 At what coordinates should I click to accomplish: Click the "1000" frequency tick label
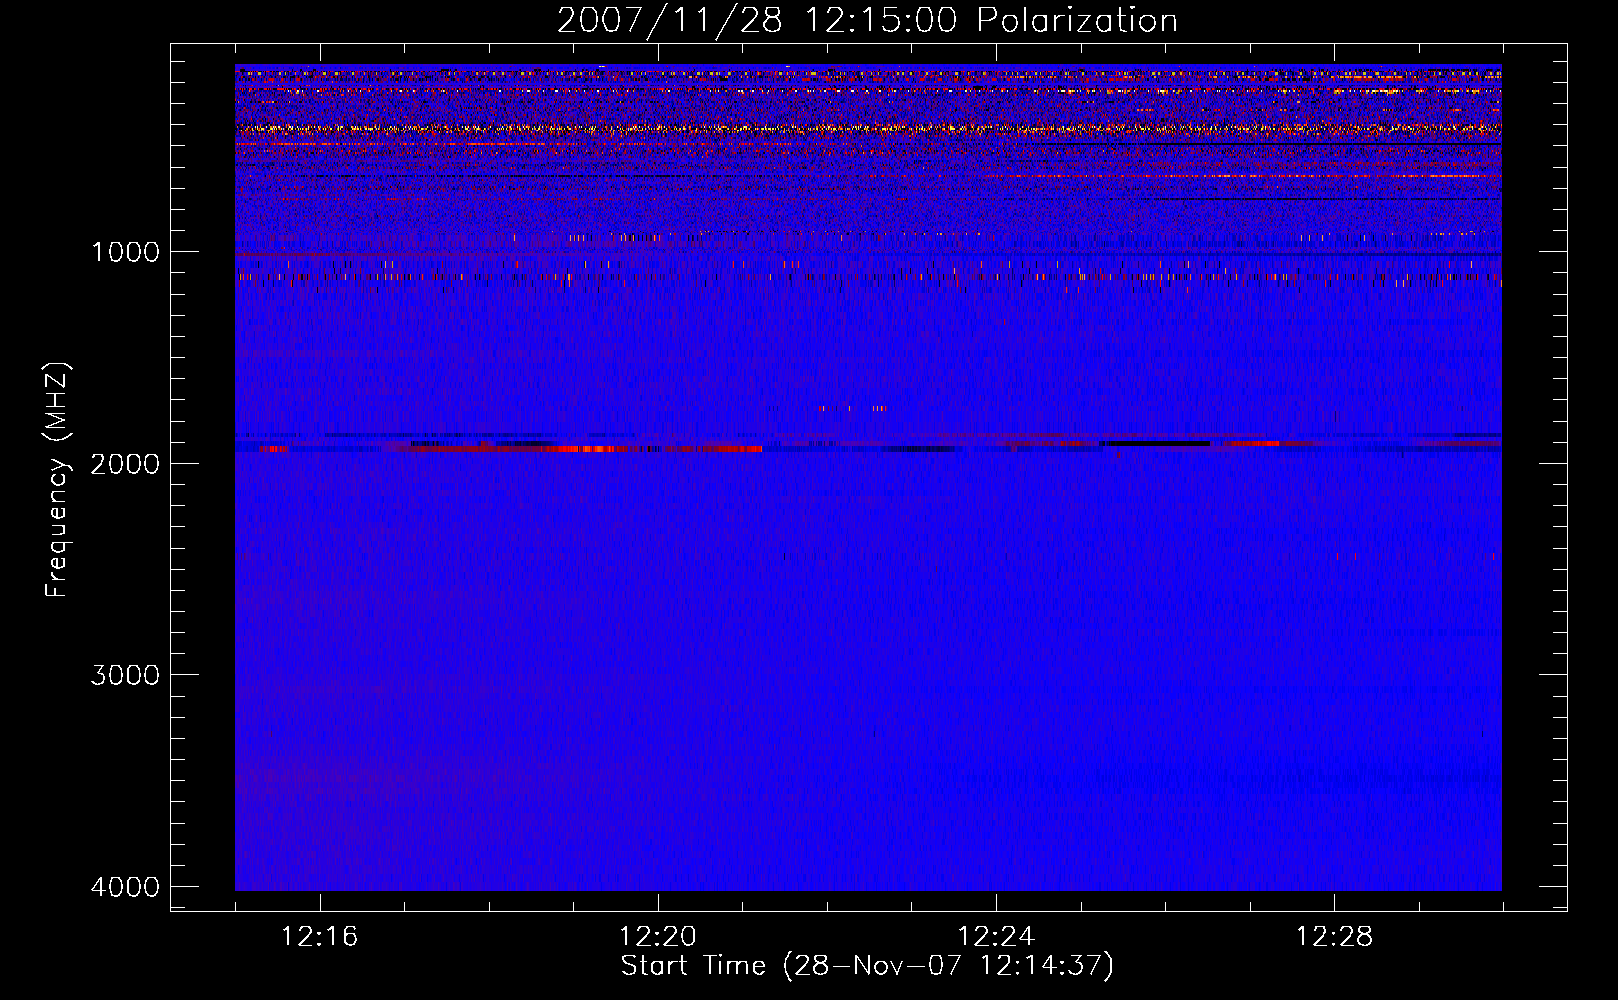[125, 252]
